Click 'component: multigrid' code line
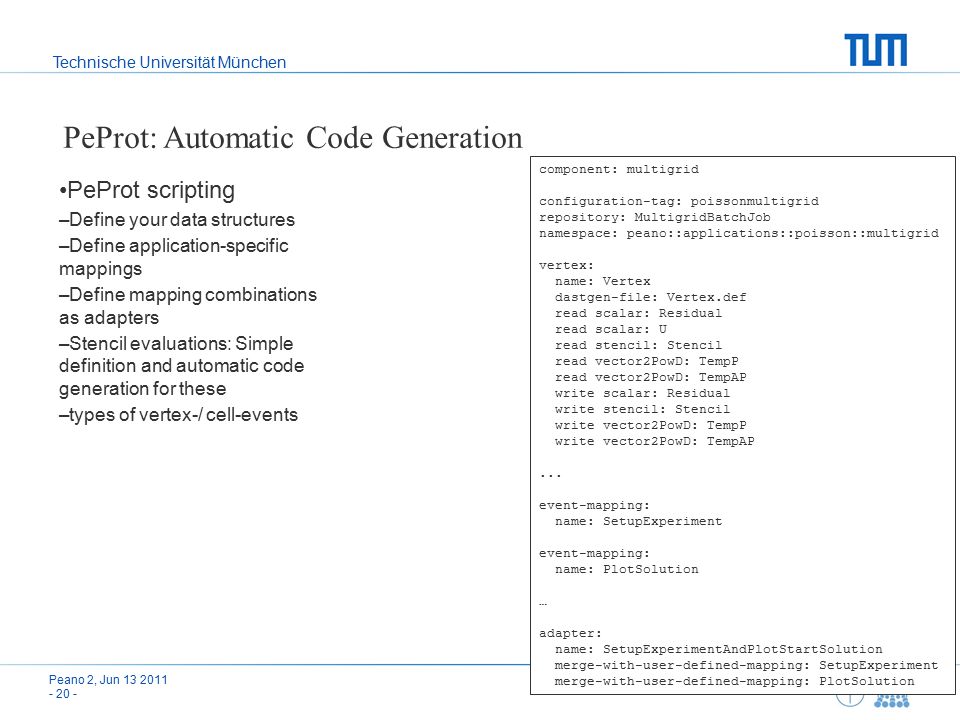The height and width of the screenshot is (720, 960). click(619, 169)
